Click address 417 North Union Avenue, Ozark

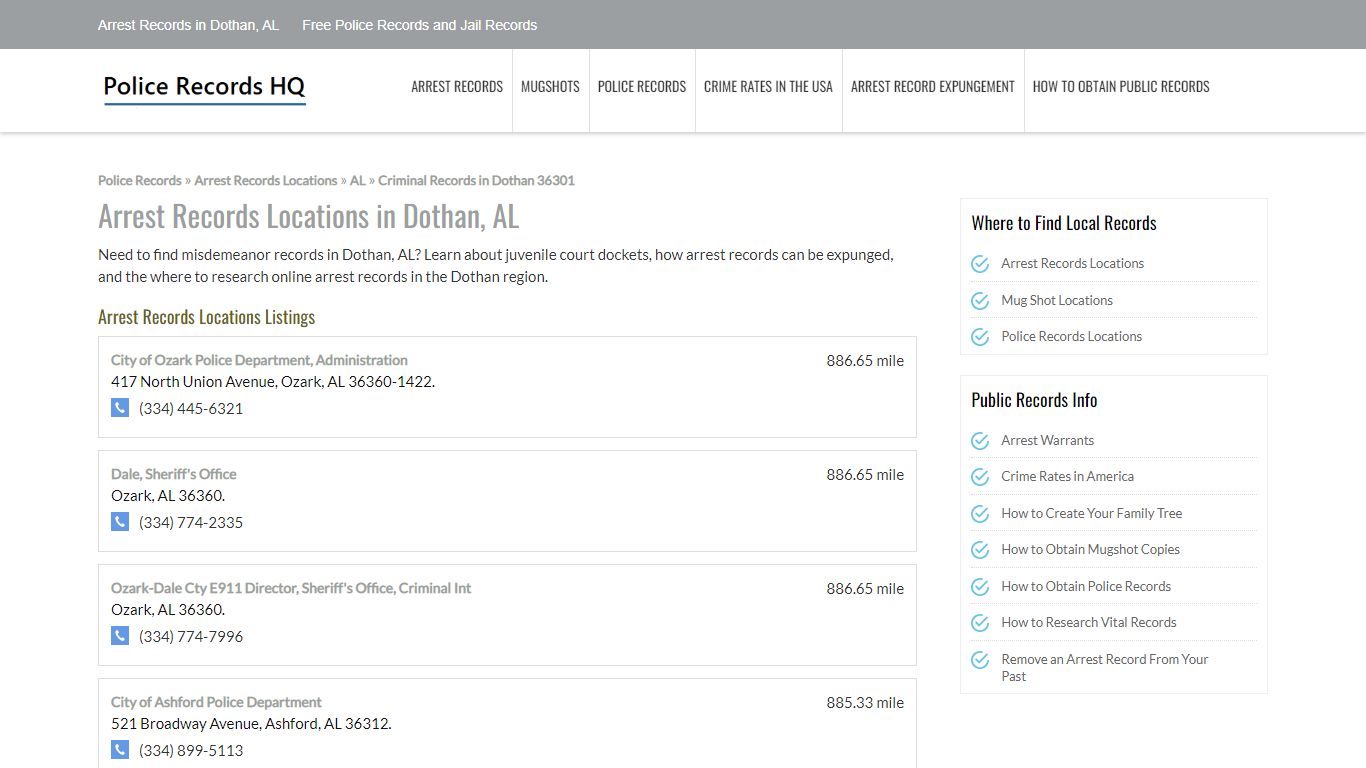click(273, 382)
